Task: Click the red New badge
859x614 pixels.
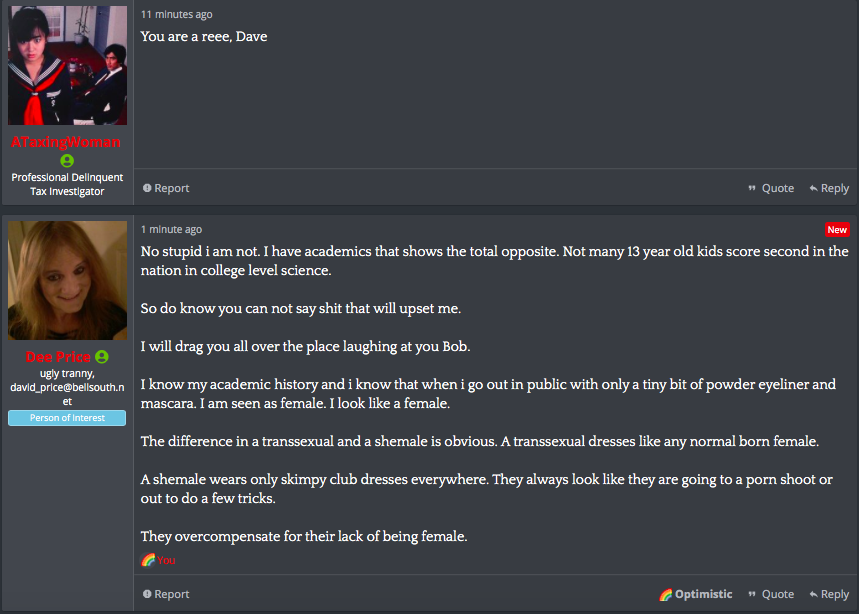Action: click(837, 229)
